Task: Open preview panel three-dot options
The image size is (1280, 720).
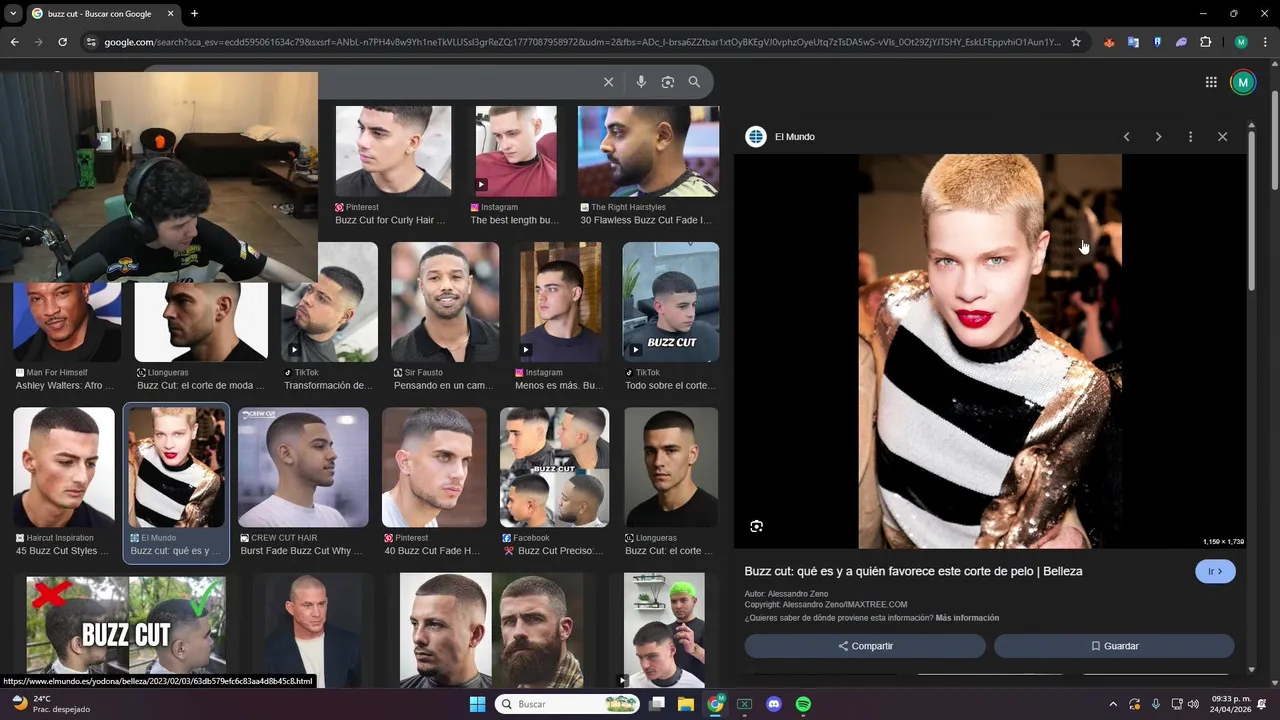Action: coord(1190,136)
